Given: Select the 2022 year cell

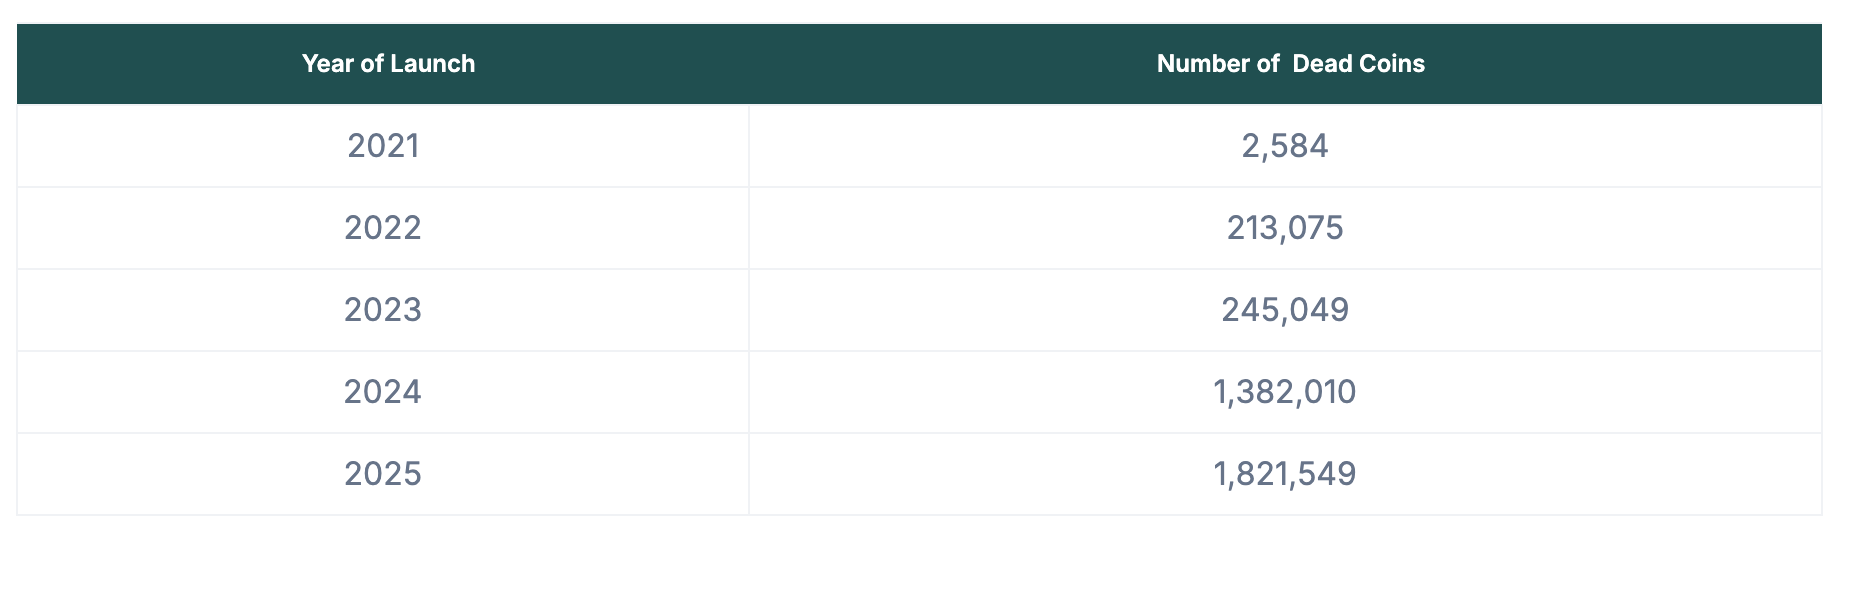Looking at the screenshot, I should point(383,228).
